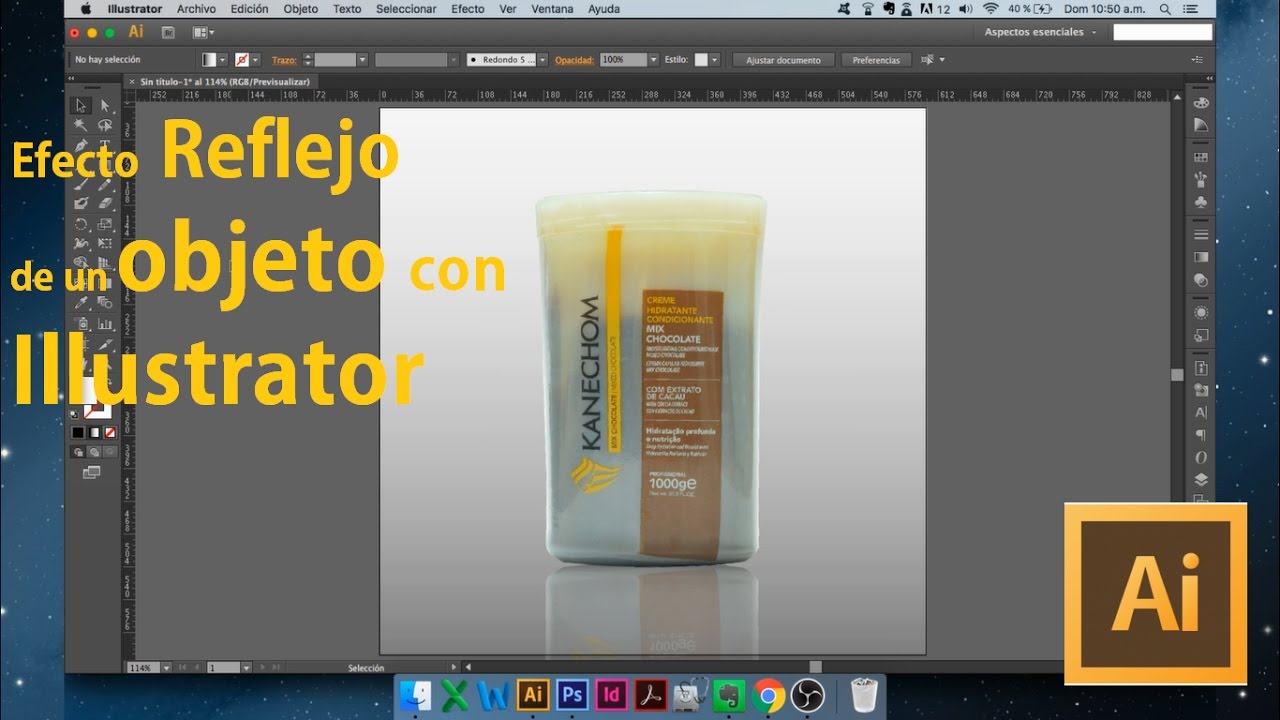This screenshot has height=720, width=1280.
Task: Open the OpenType (O) panel icon
Action: click(x=1201, y=458)
